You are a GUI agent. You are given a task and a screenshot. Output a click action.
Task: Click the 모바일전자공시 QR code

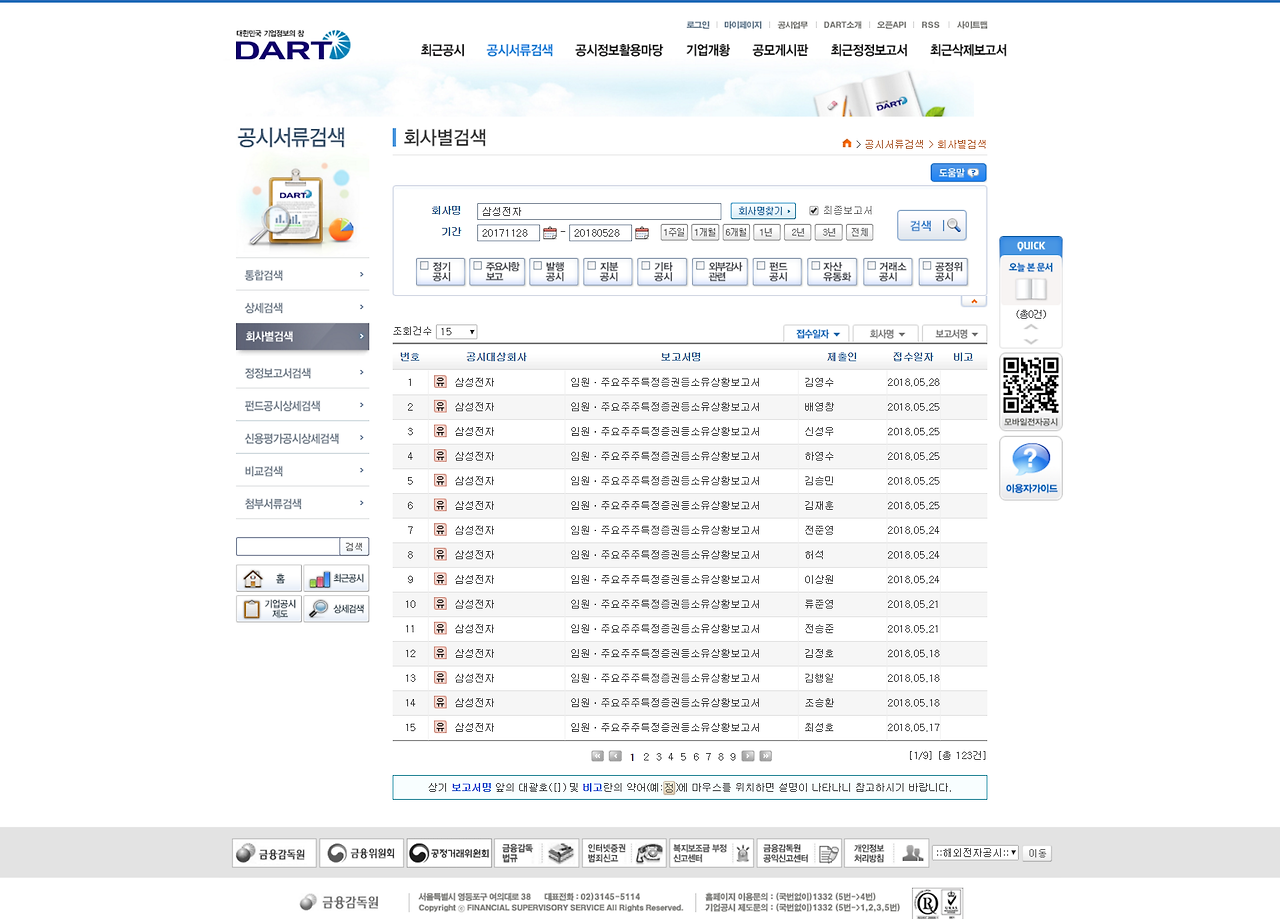(x=1031, y=385)
